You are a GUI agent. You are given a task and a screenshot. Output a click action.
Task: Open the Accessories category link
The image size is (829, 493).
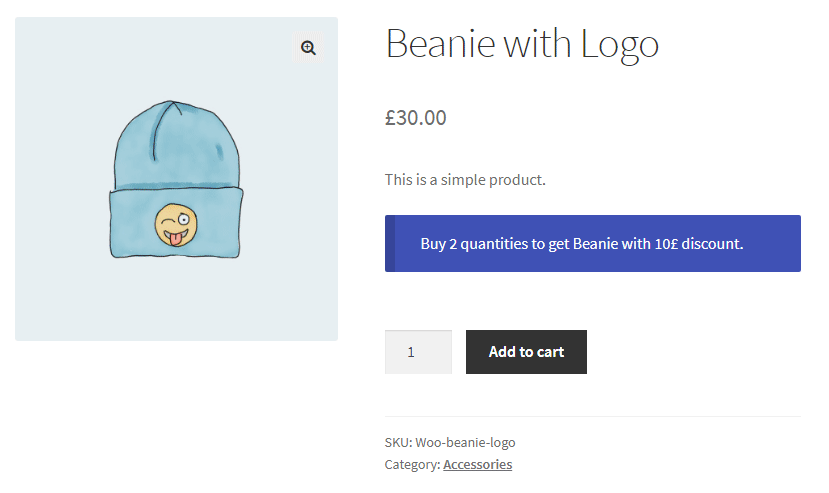pyautogui.click(x=477, y=464)
